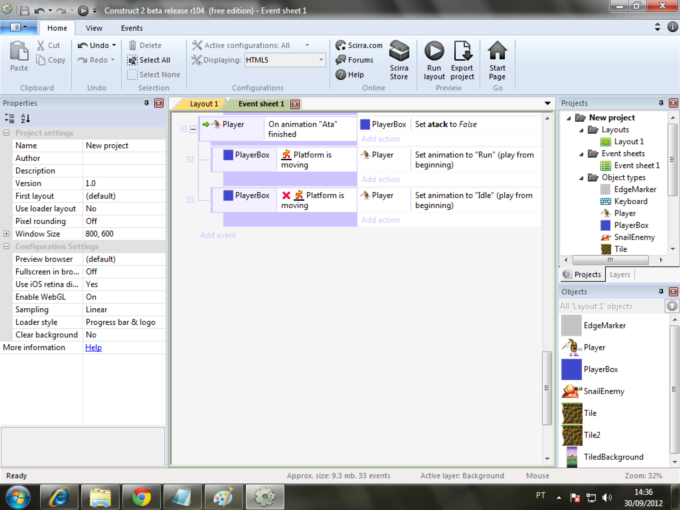Click the Copy button in Clipboard group
Viewport: 680px width, 510px height.
51,60
